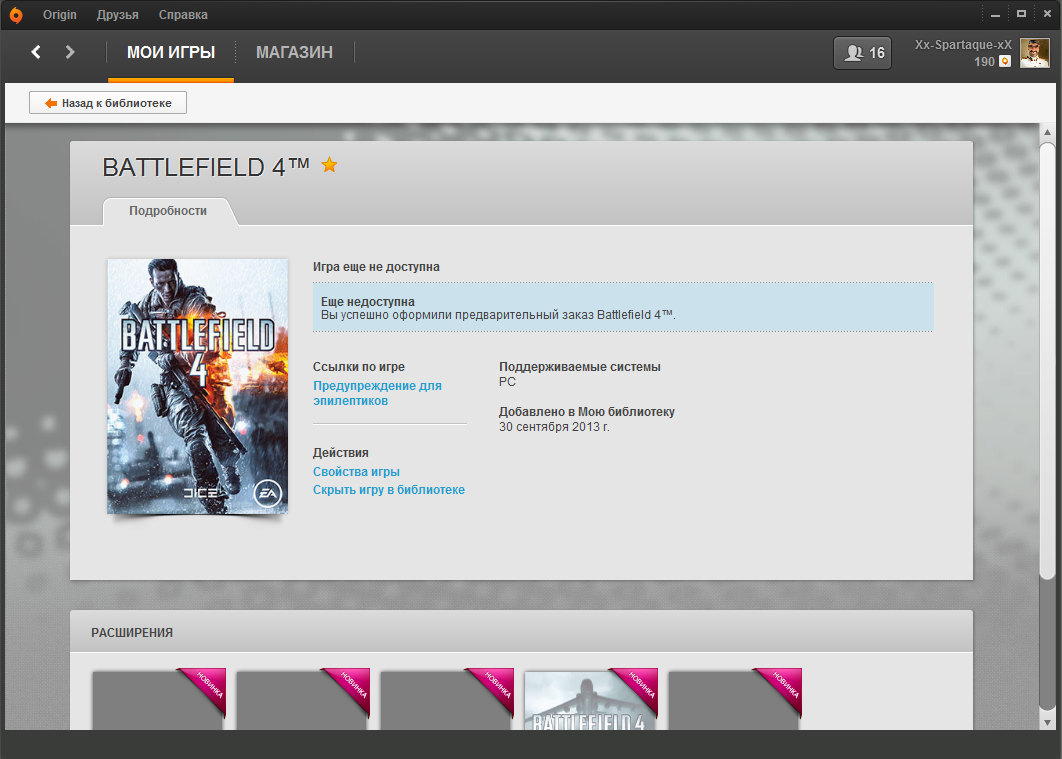This screenshot has width=1062, height=759.
Task: Maximize the Origin window
Action: [1021, 14]
